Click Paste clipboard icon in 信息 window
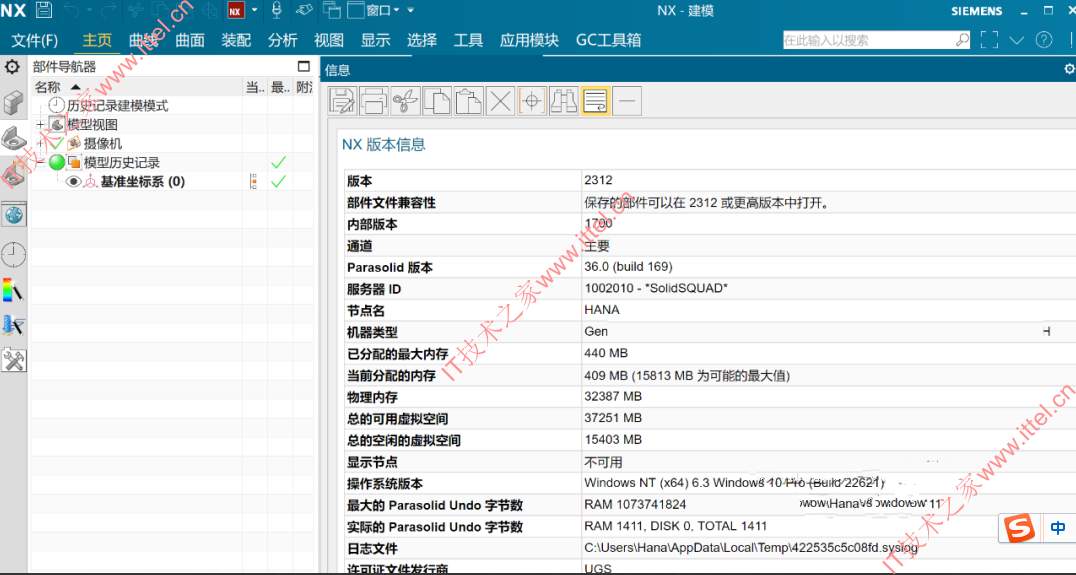 [x=469, y=101]
